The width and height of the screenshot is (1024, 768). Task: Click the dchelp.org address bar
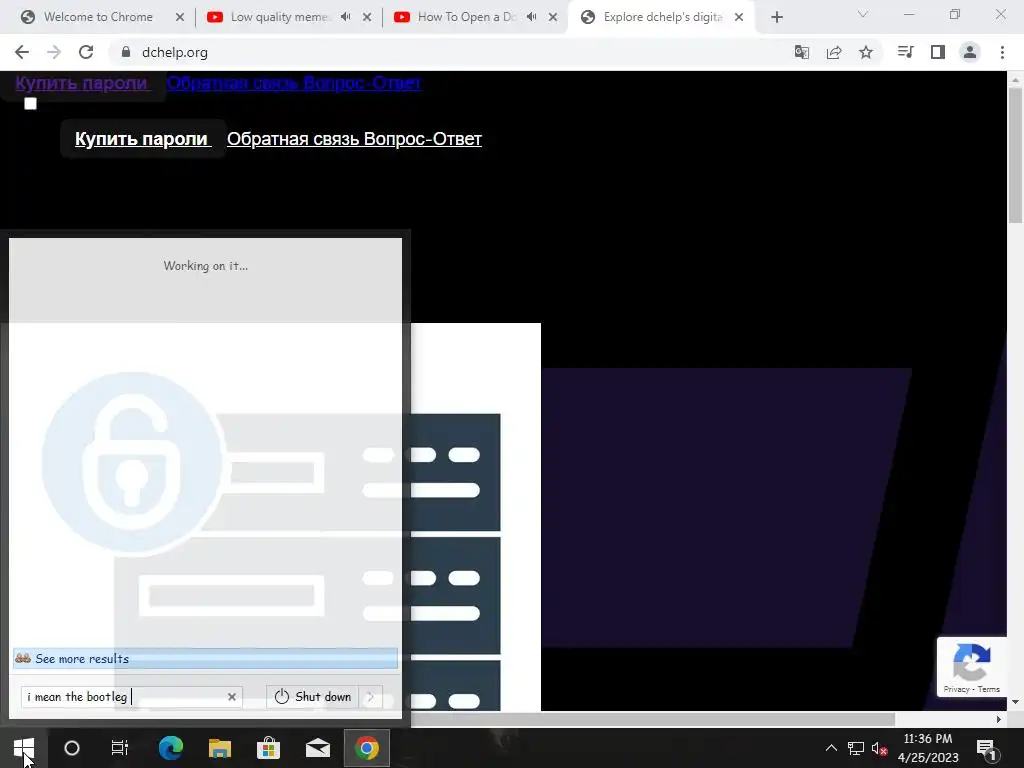click(x=451, y=52)
